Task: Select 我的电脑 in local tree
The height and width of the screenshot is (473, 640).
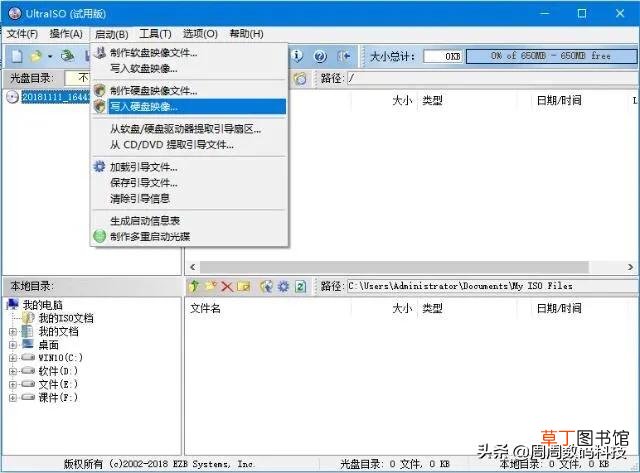Action: [x=42, y=305]
